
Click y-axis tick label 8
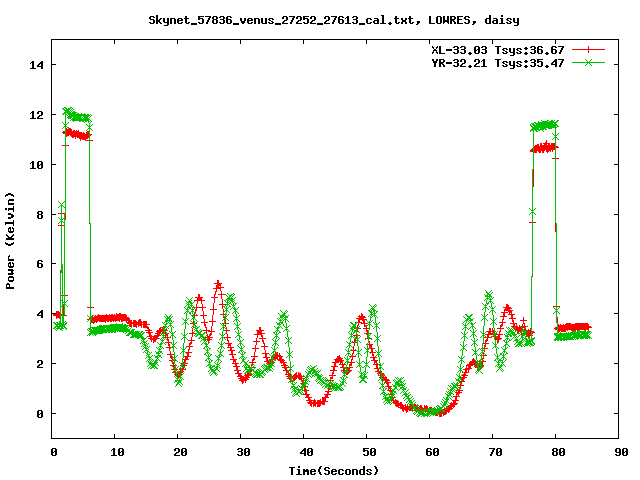(40, 215)
